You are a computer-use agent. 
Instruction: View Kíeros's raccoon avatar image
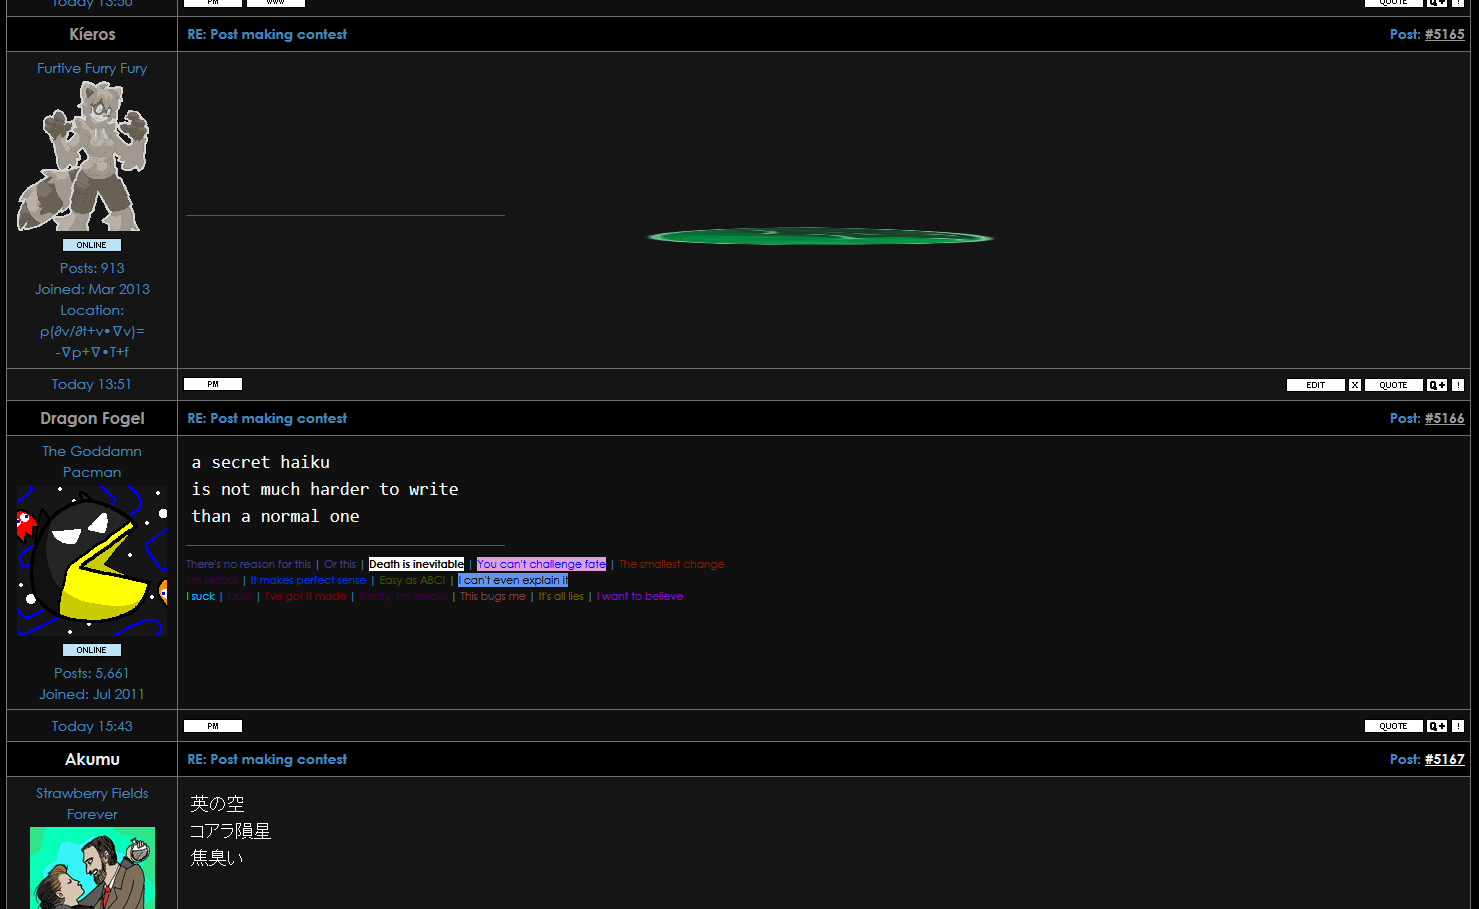[x=83, y=156]
